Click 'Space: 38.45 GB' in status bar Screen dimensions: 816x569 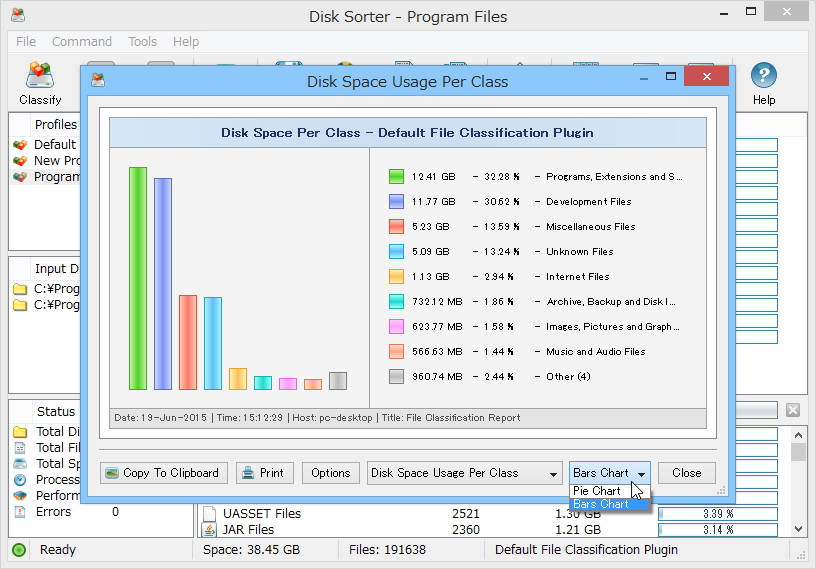tap(251, 550)
